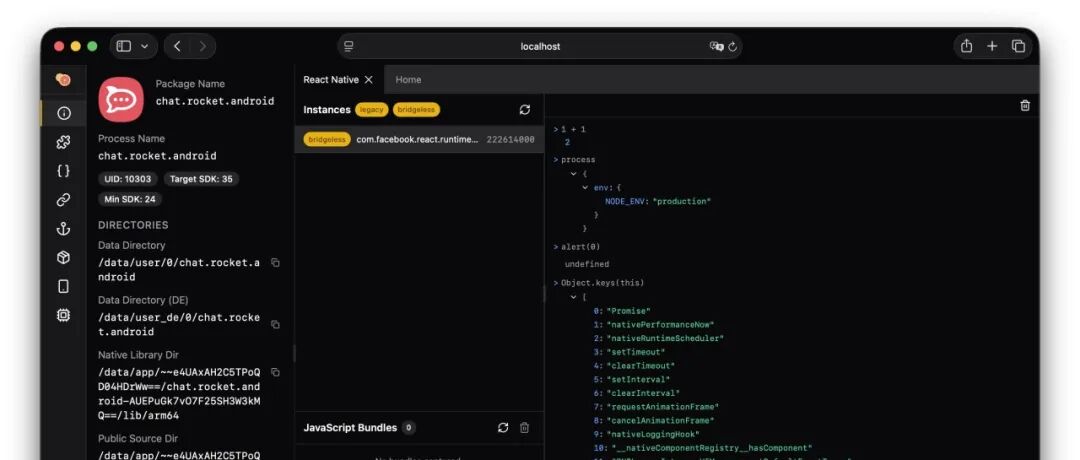The height and width of the screenshot is (460, 1080).
Task: Refresh the JavaScript Bundles list
Action: pos(503,428)
